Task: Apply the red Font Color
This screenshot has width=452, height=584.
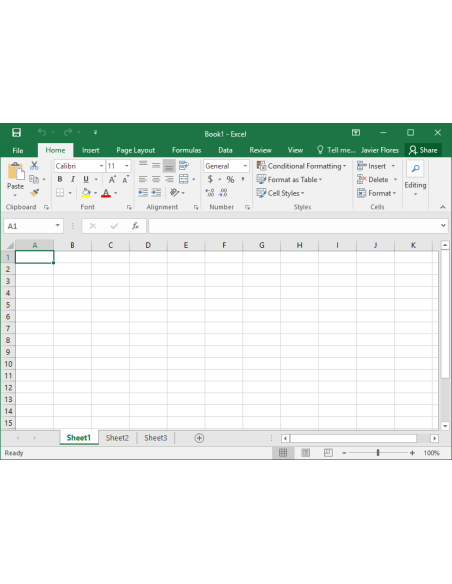Action: click(x=106, y=193)
